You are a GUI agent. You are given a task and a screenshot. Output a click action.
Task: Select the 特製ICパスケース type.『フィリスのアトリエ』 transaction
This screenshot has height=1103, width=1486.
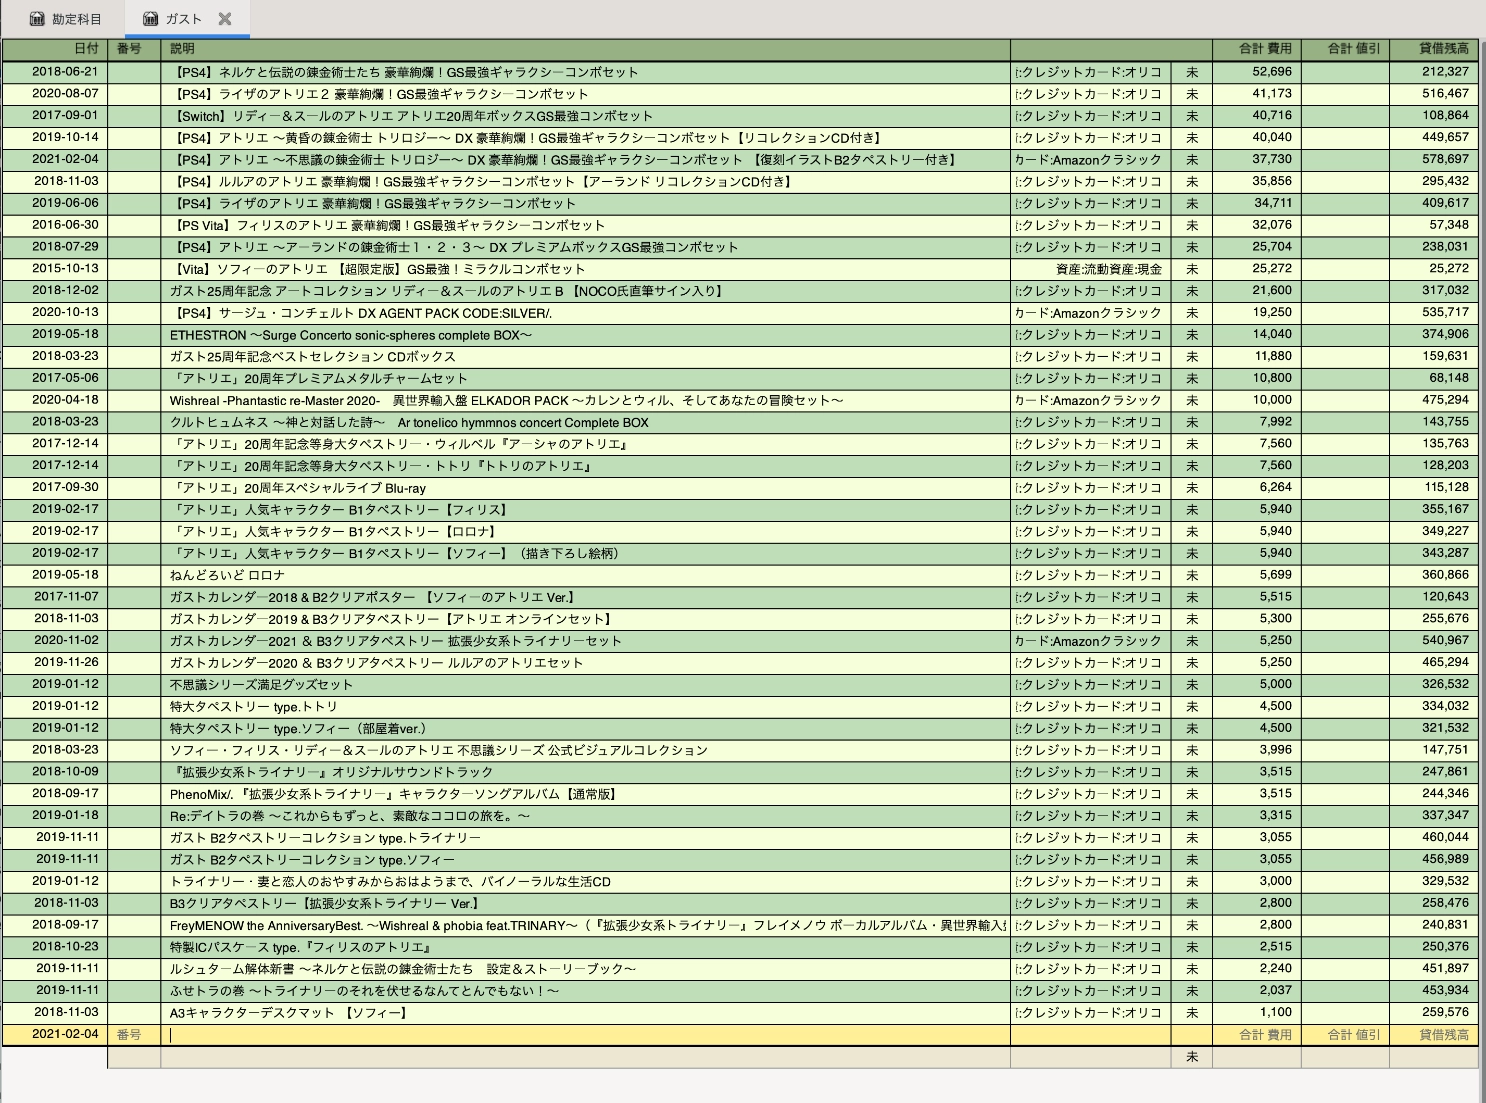point(300,947)
